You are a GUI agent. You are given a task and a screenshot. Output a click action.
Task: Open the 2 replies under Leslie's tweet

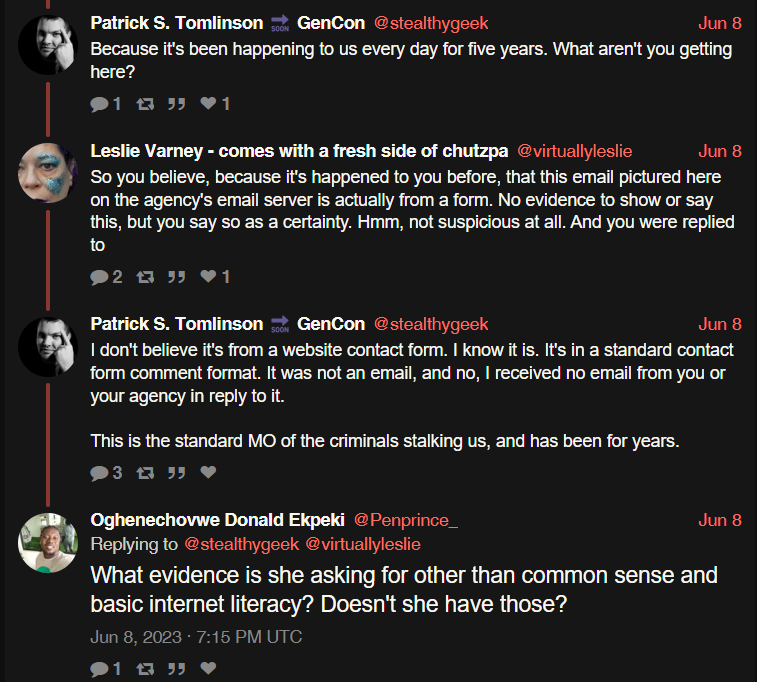(106, 277)
